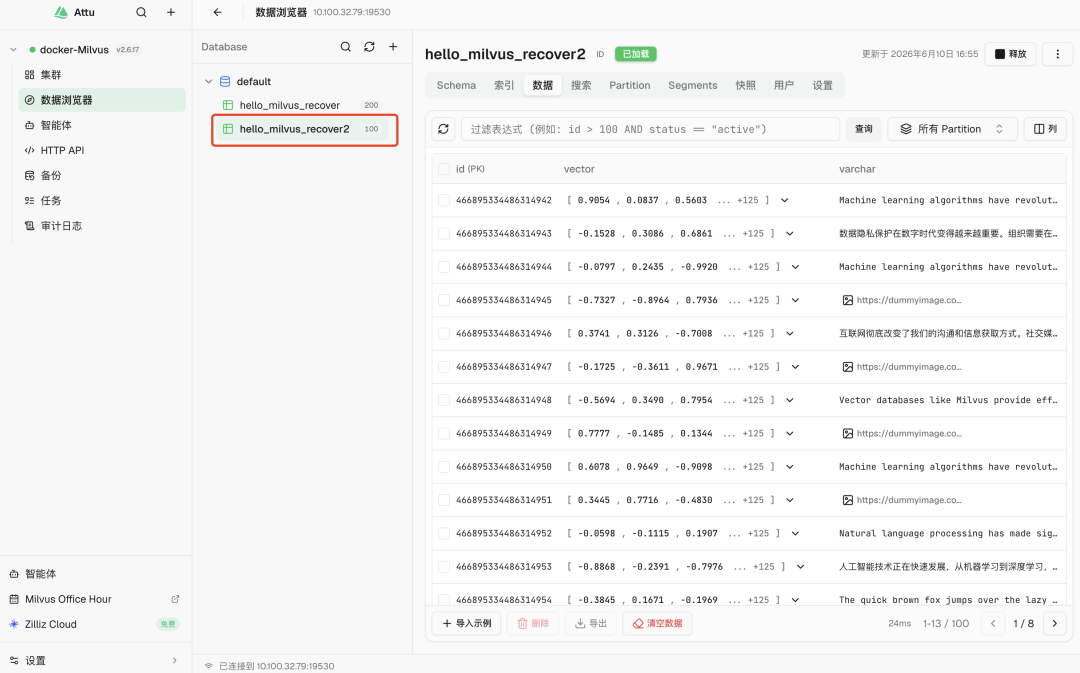Run the filter with 查询 button
The image size is (1080, 673).
click(864, 129)
